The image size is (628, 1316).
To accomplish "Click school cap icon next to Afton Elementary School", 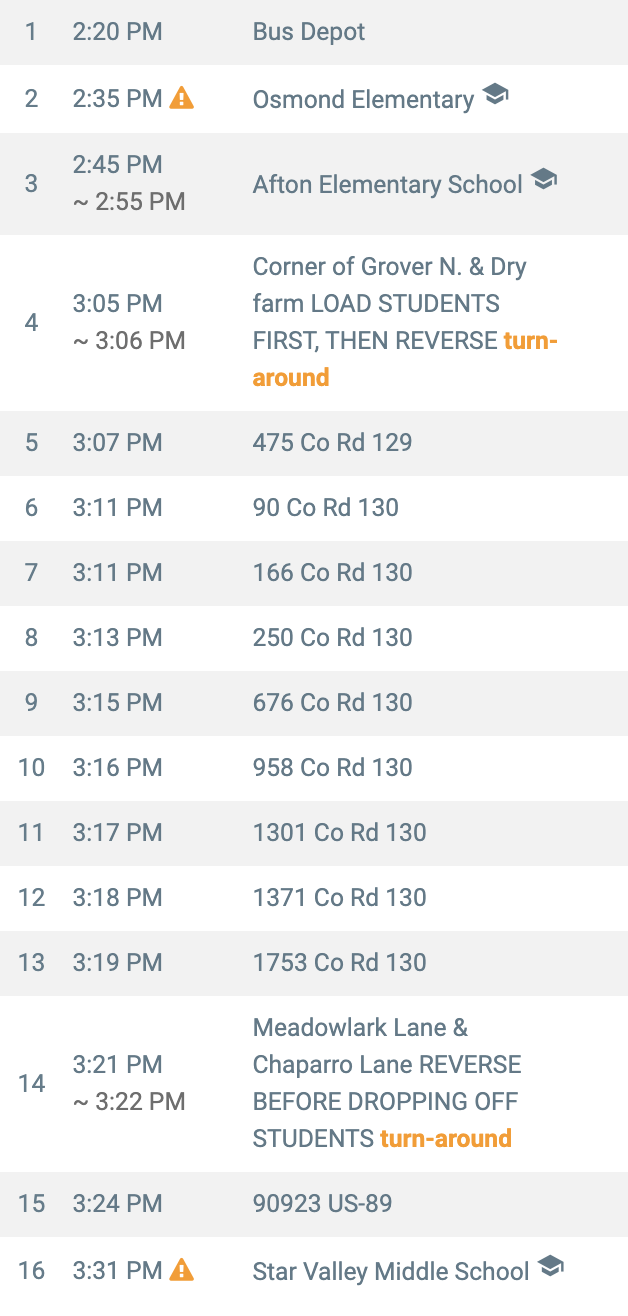I will (x=543, y=181).
